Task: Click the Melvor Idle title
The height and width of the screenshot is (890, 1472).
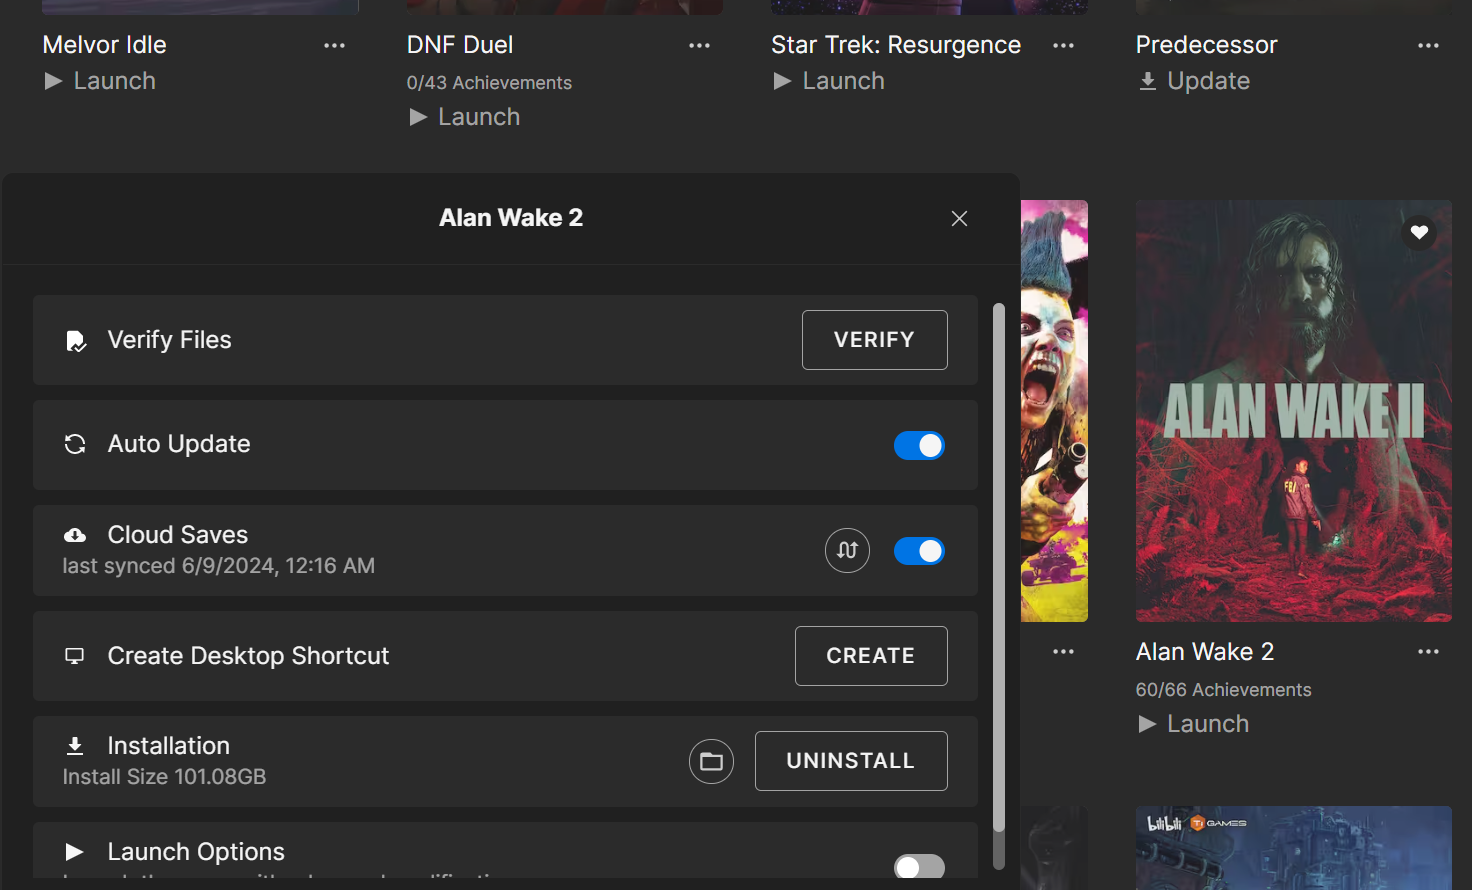Action: point(105,45)
